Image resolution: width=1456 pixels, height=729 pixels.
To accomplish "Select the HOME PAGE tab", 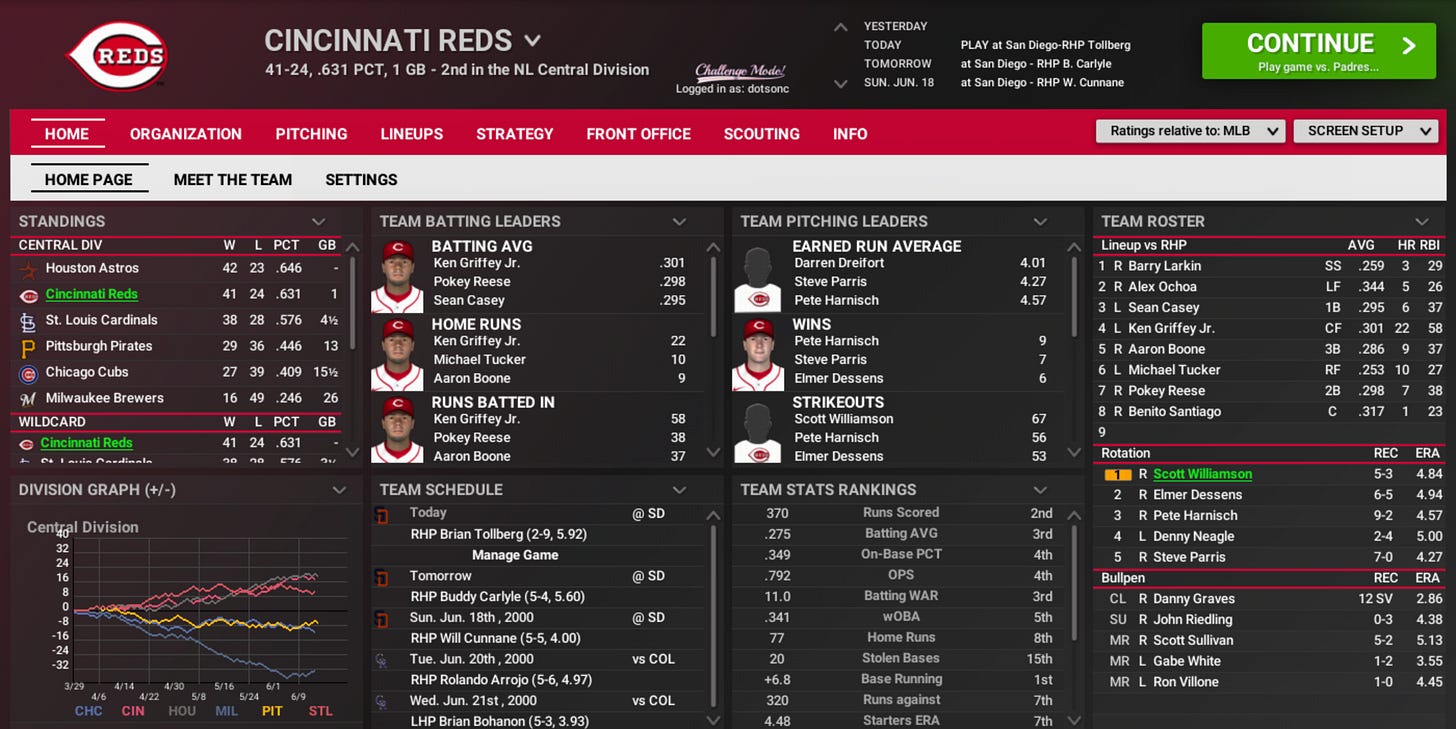I will pyautogui.click(x=89, y=180).
